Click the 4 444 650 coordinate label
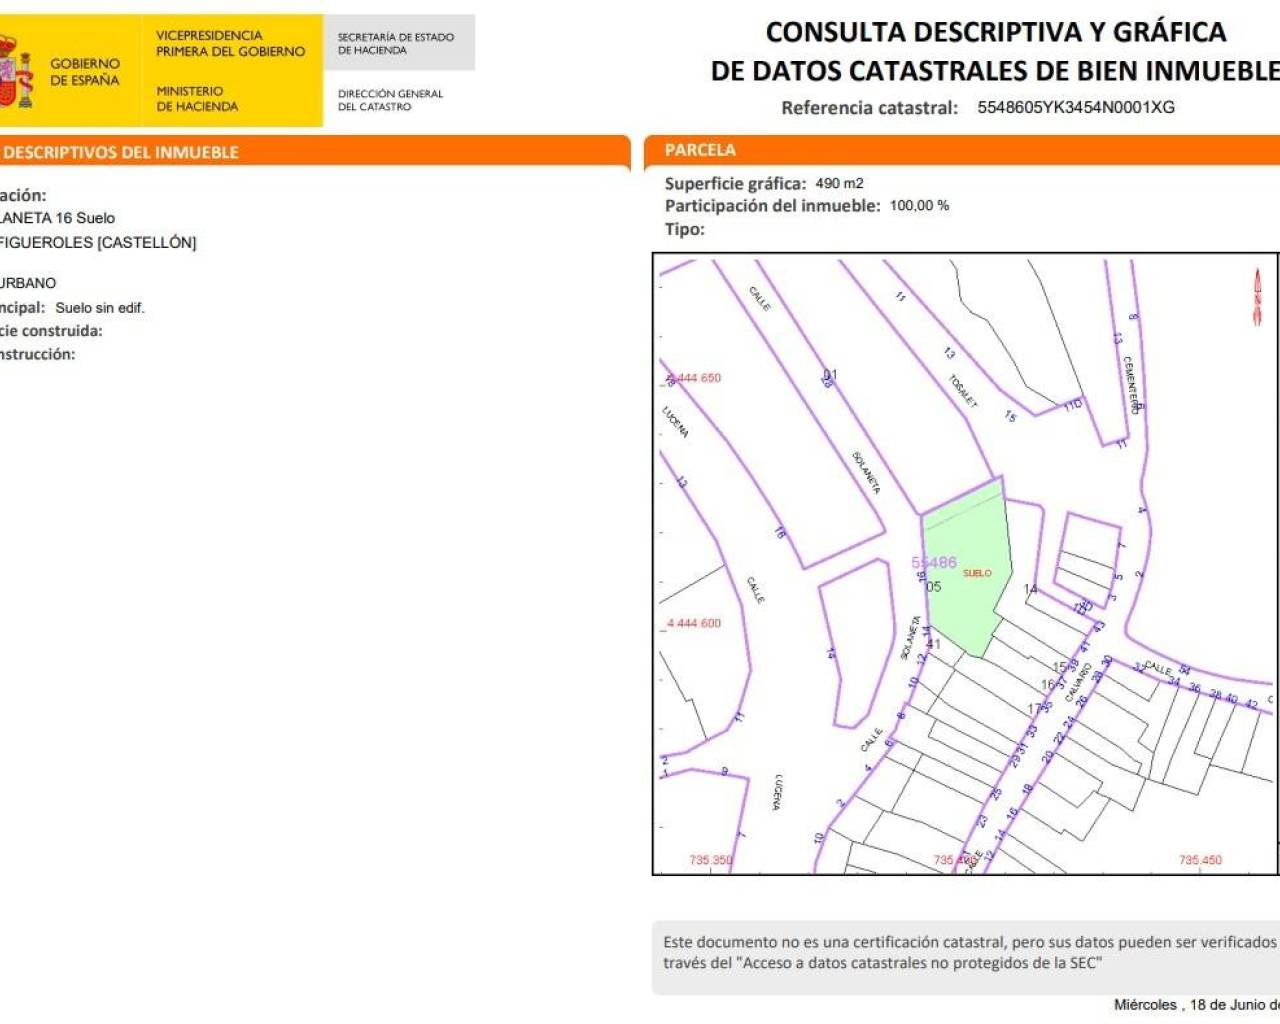The height and width of the screenshot is (1024, 1280). point(696,378)
